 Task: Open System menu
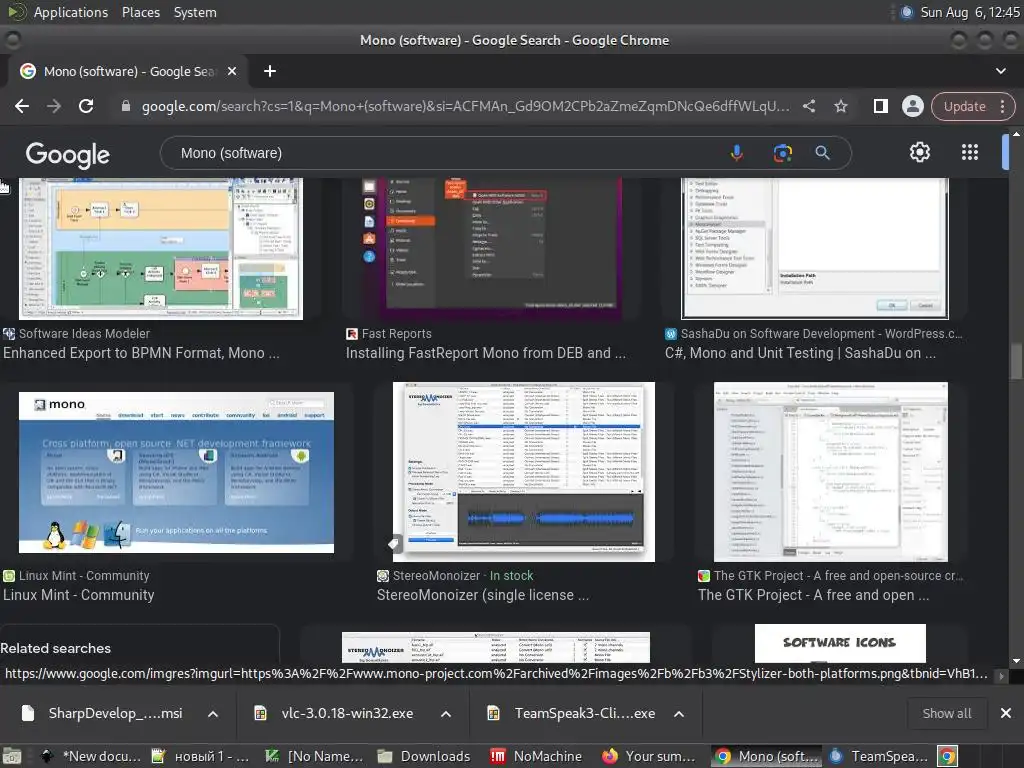pyautogui.click(x=195, y=12)
